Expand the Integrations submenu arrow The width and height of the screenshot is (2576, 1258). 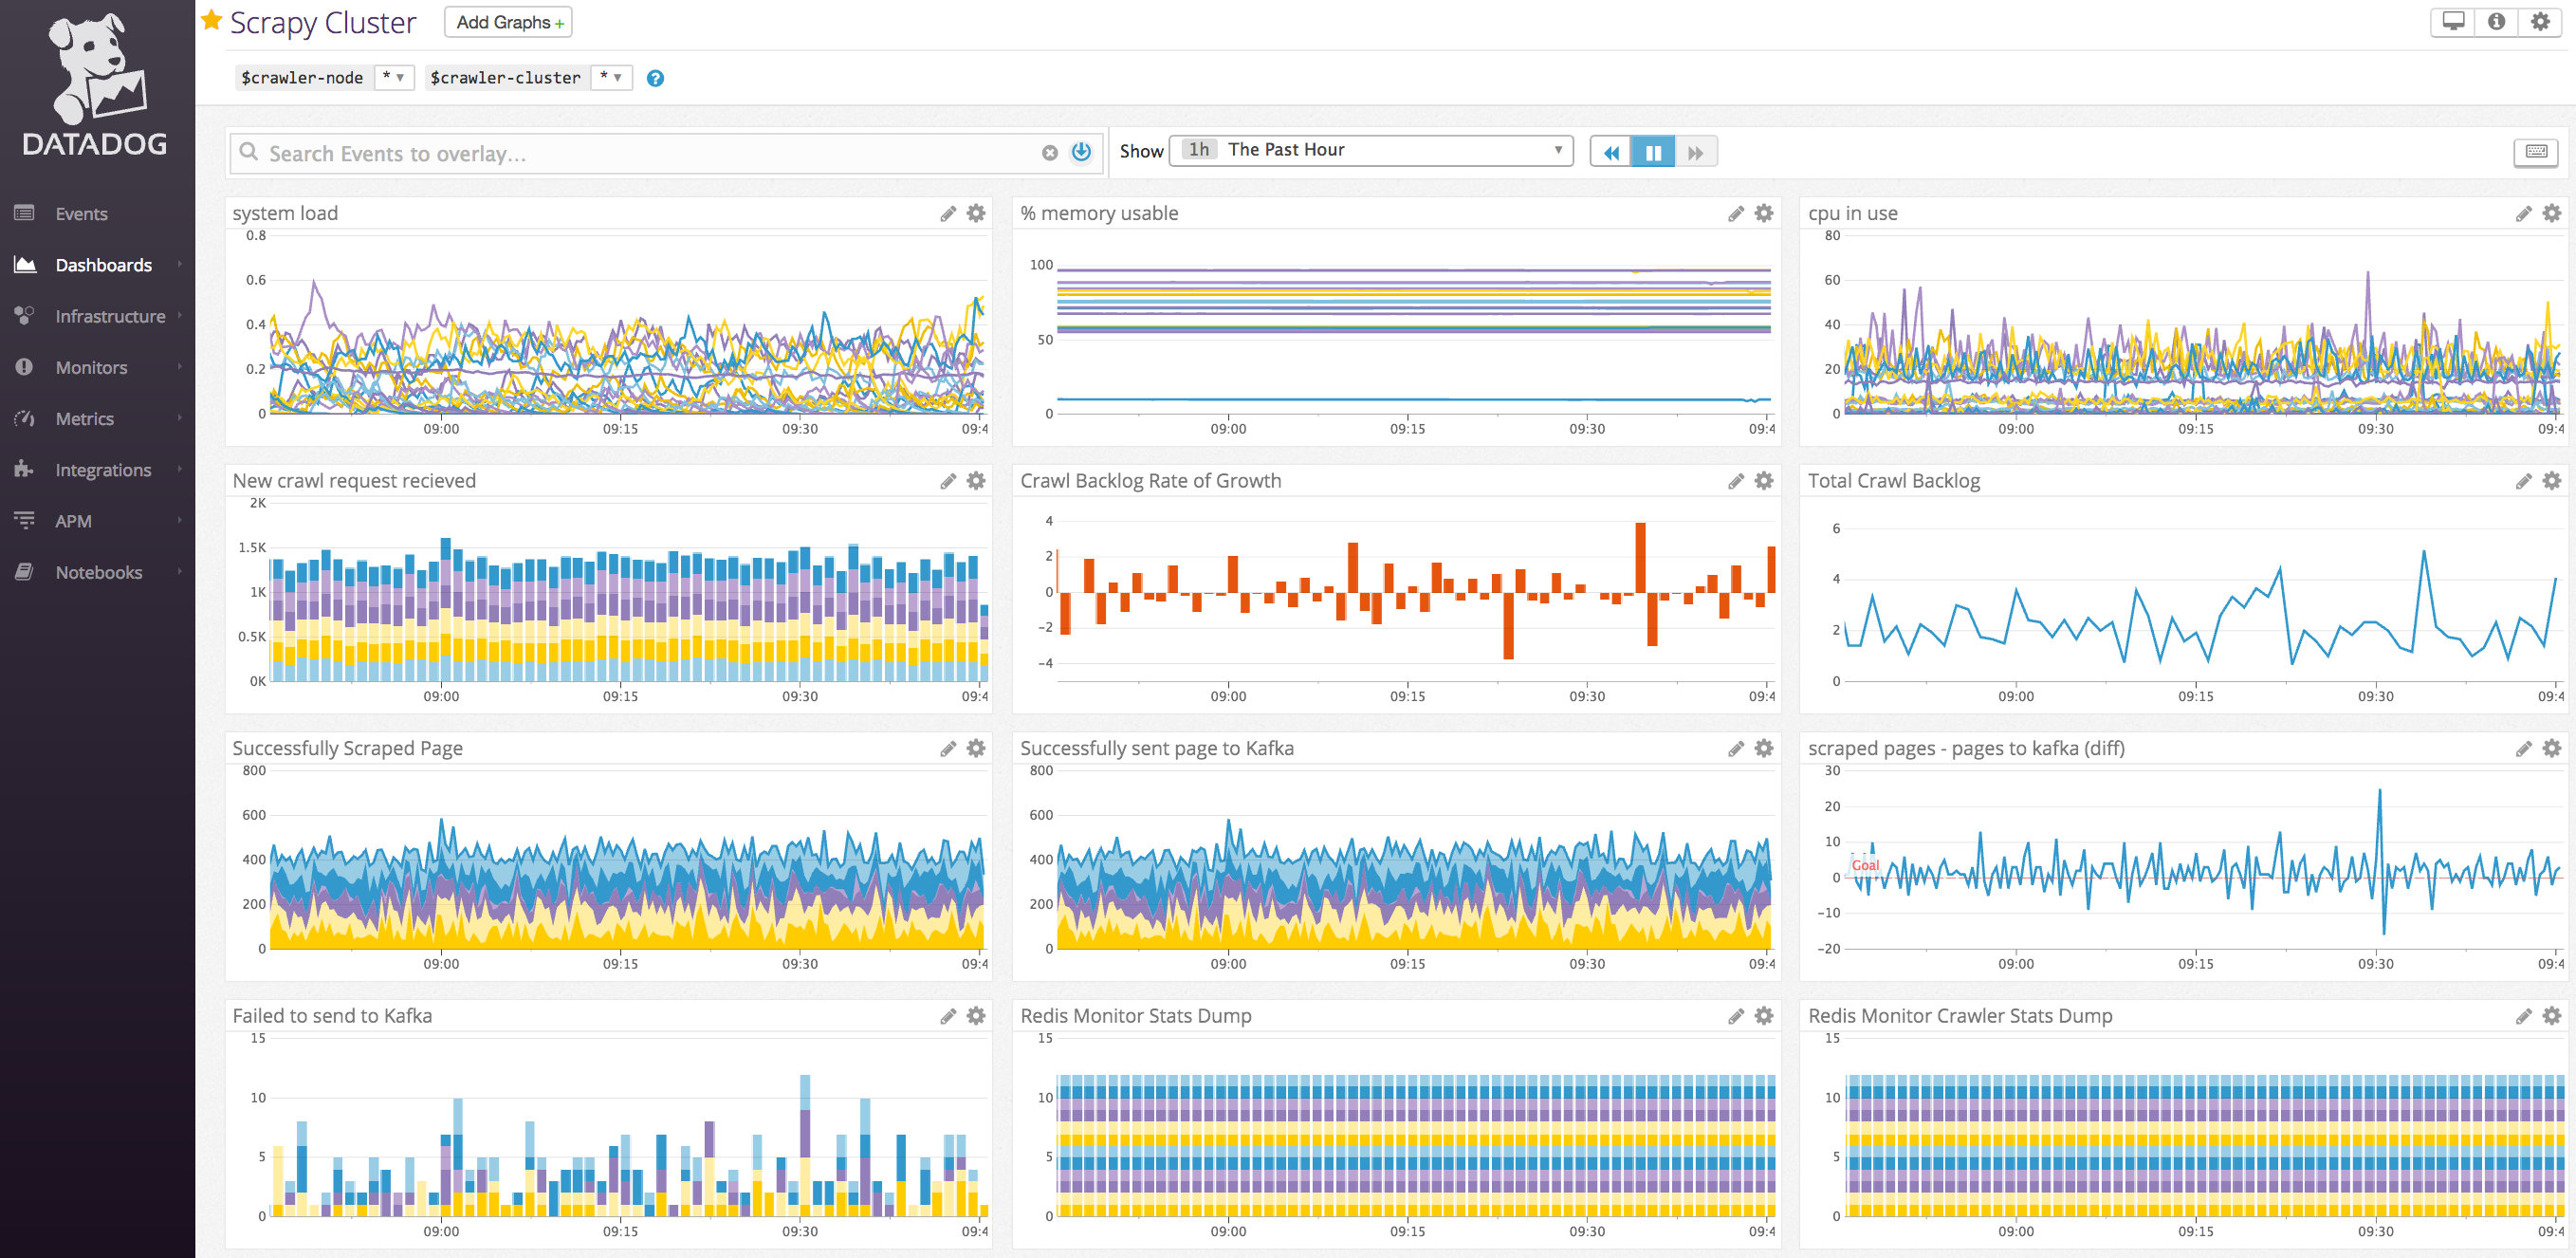(180, 468)
